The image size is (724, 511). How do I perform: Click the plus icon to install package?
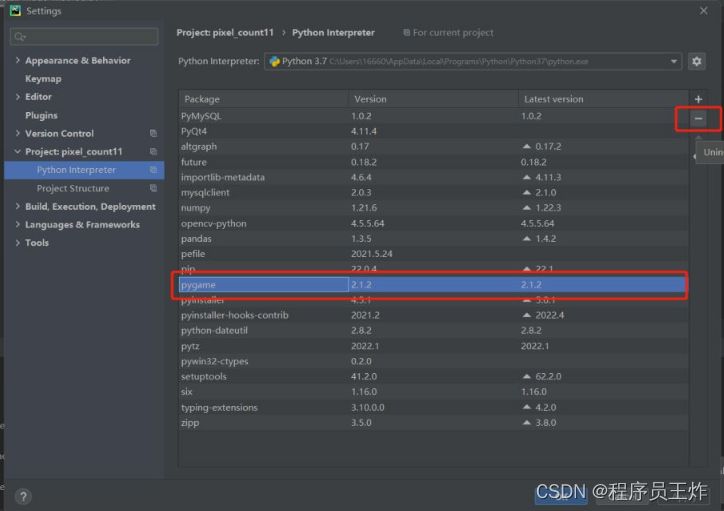point(698,99)
